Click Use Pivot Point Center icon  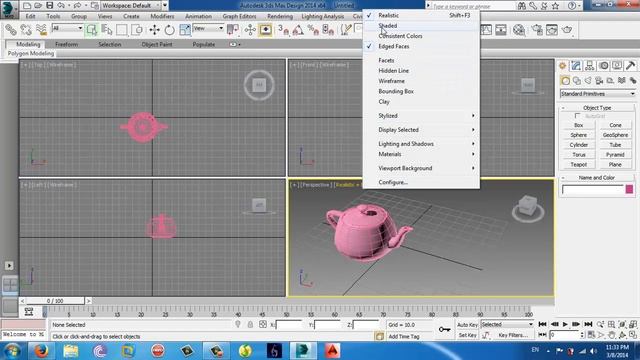point(233,30)
